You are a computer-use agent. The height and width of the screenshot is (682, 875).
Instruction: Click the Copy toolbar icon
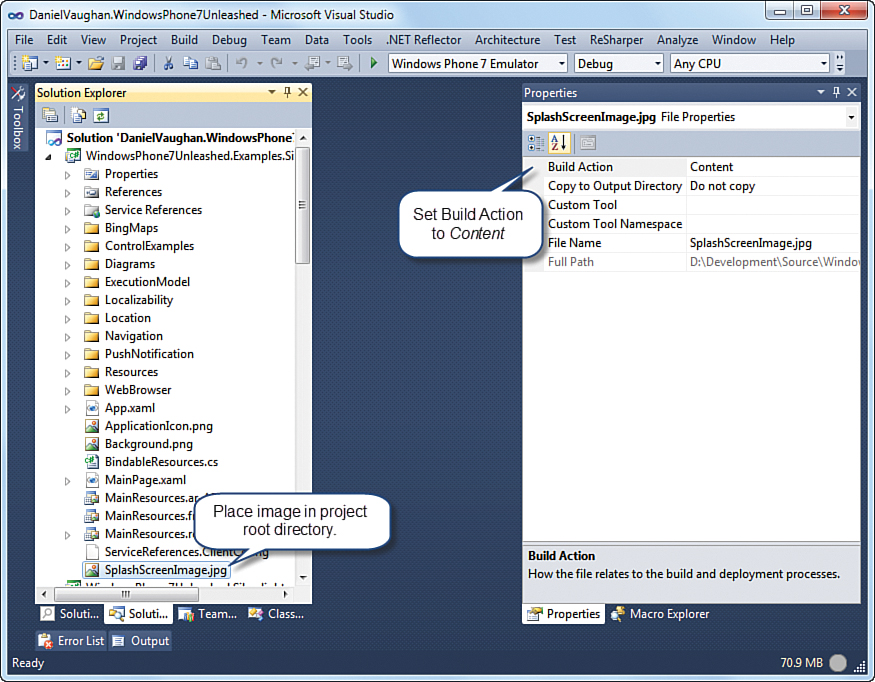point(190,63)
